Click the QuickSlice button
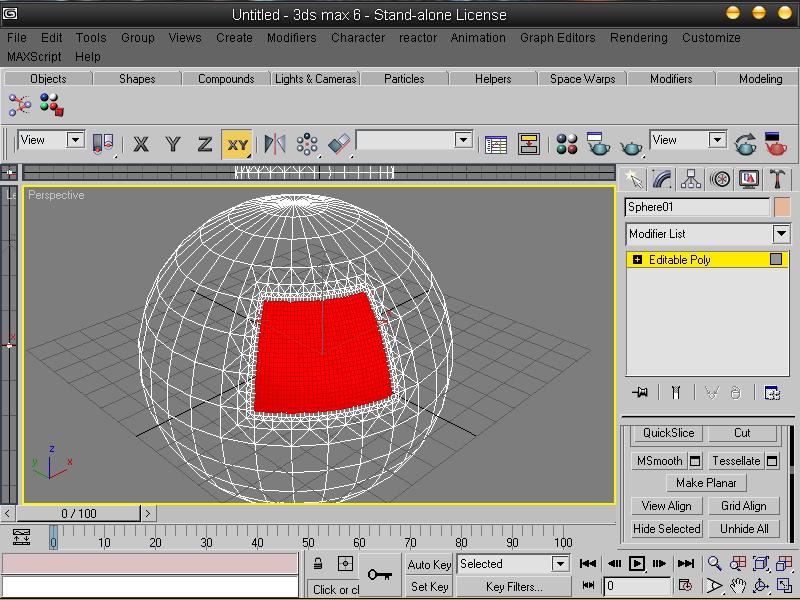Image resolution: width=800 pixels, height=600 pixels. pos(668,433)
